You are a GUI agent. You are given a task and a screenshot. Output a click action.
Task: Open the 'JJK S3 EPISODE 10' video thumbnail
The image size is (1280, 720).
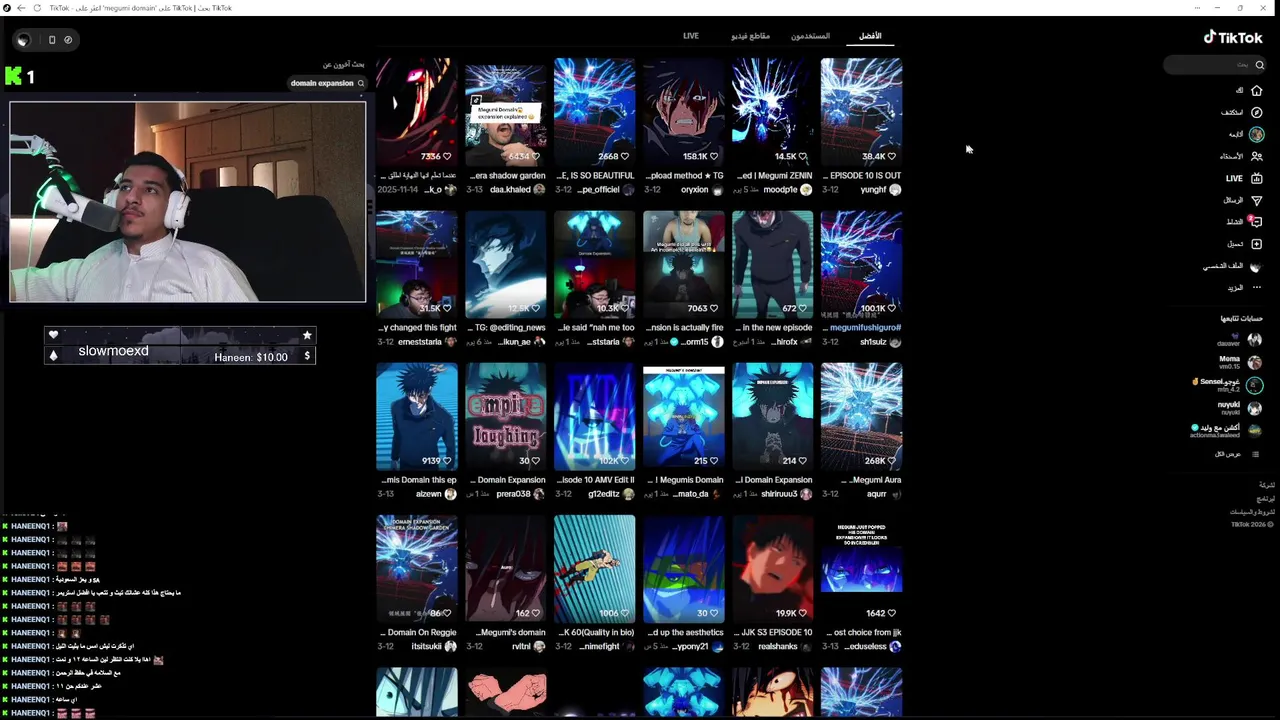[772, 568]
